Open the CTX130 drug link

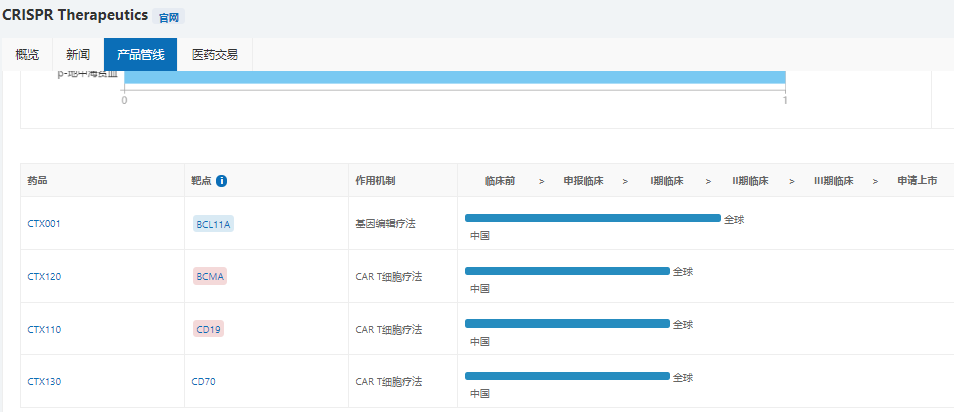tap(44, 382)
